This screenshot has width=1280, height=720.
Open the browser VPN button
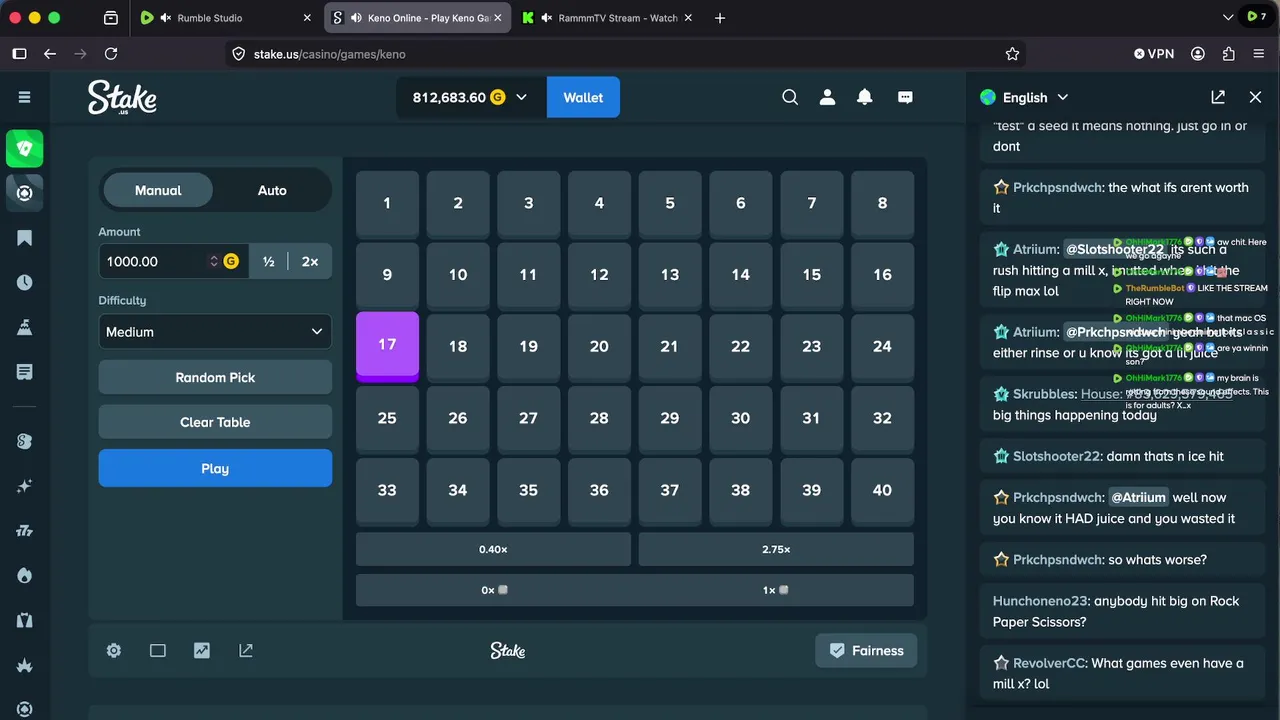tap(1154, 54)
